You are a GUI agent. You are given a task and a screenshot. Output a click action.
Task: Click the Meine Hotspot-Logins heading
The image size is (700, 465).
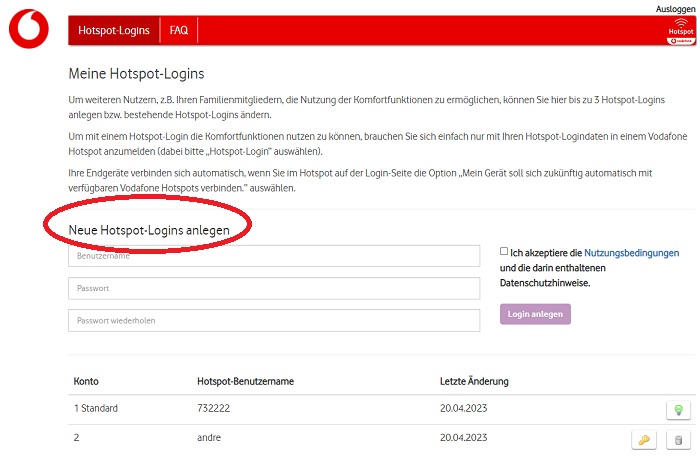pos(136,74)
